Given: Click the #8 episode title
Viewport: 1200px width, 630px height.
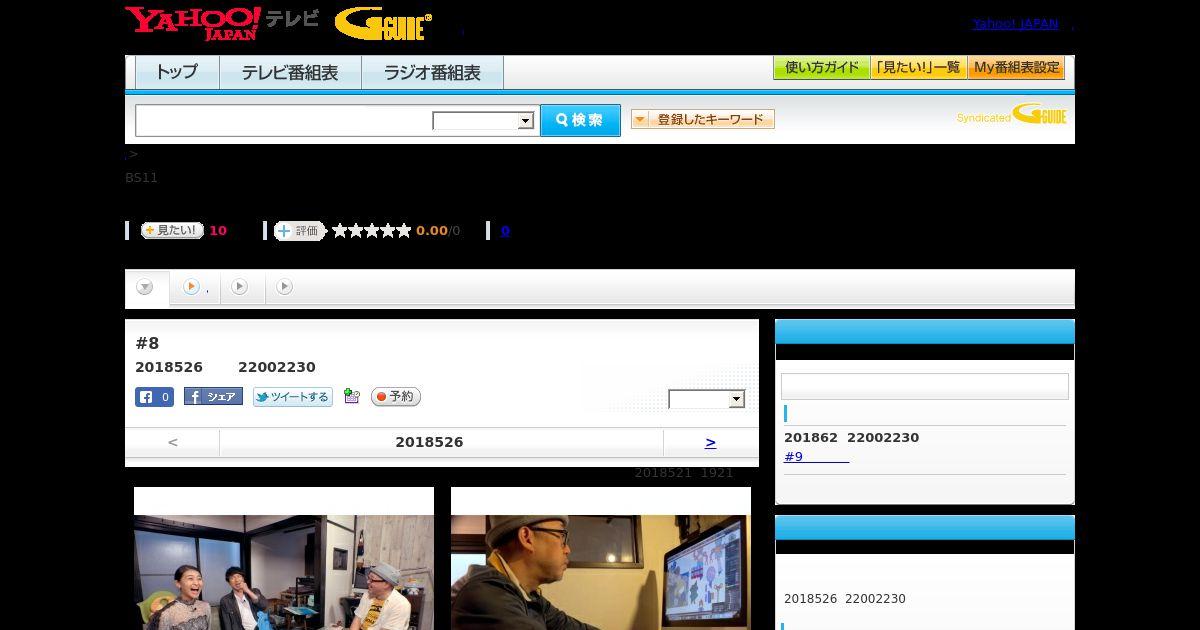Looking at the screenshot, I should coord(147,343).
